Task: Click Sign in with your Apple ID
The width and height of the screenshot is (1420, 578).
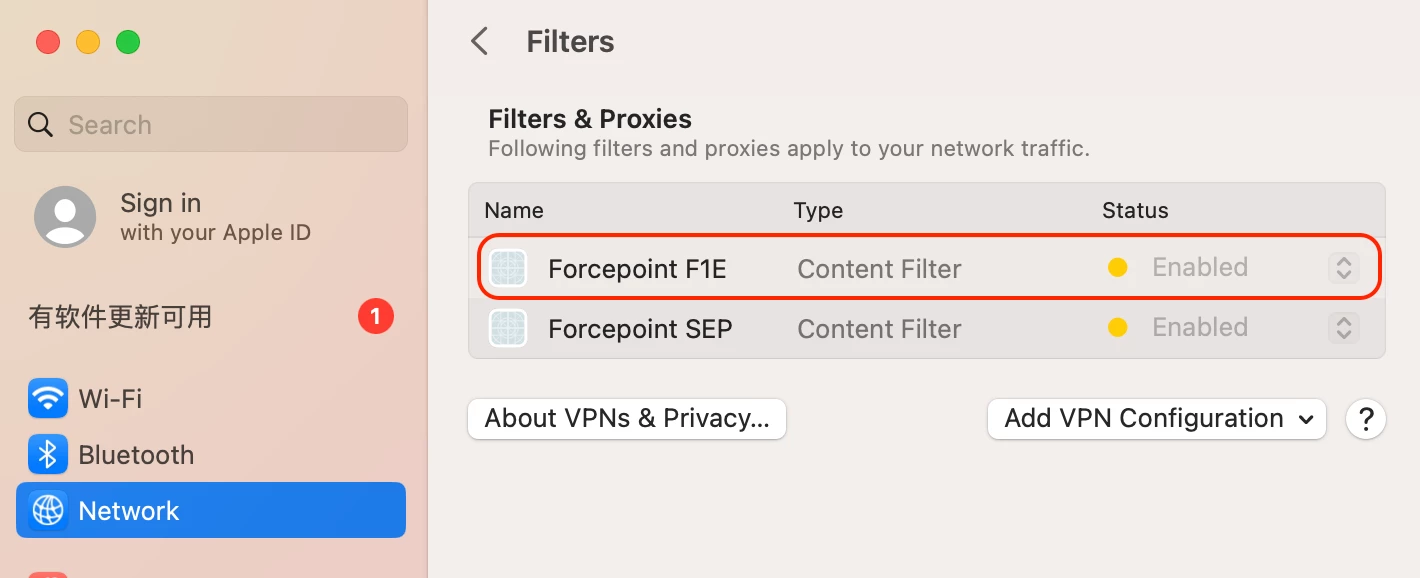Action: [x=215, y=217]
